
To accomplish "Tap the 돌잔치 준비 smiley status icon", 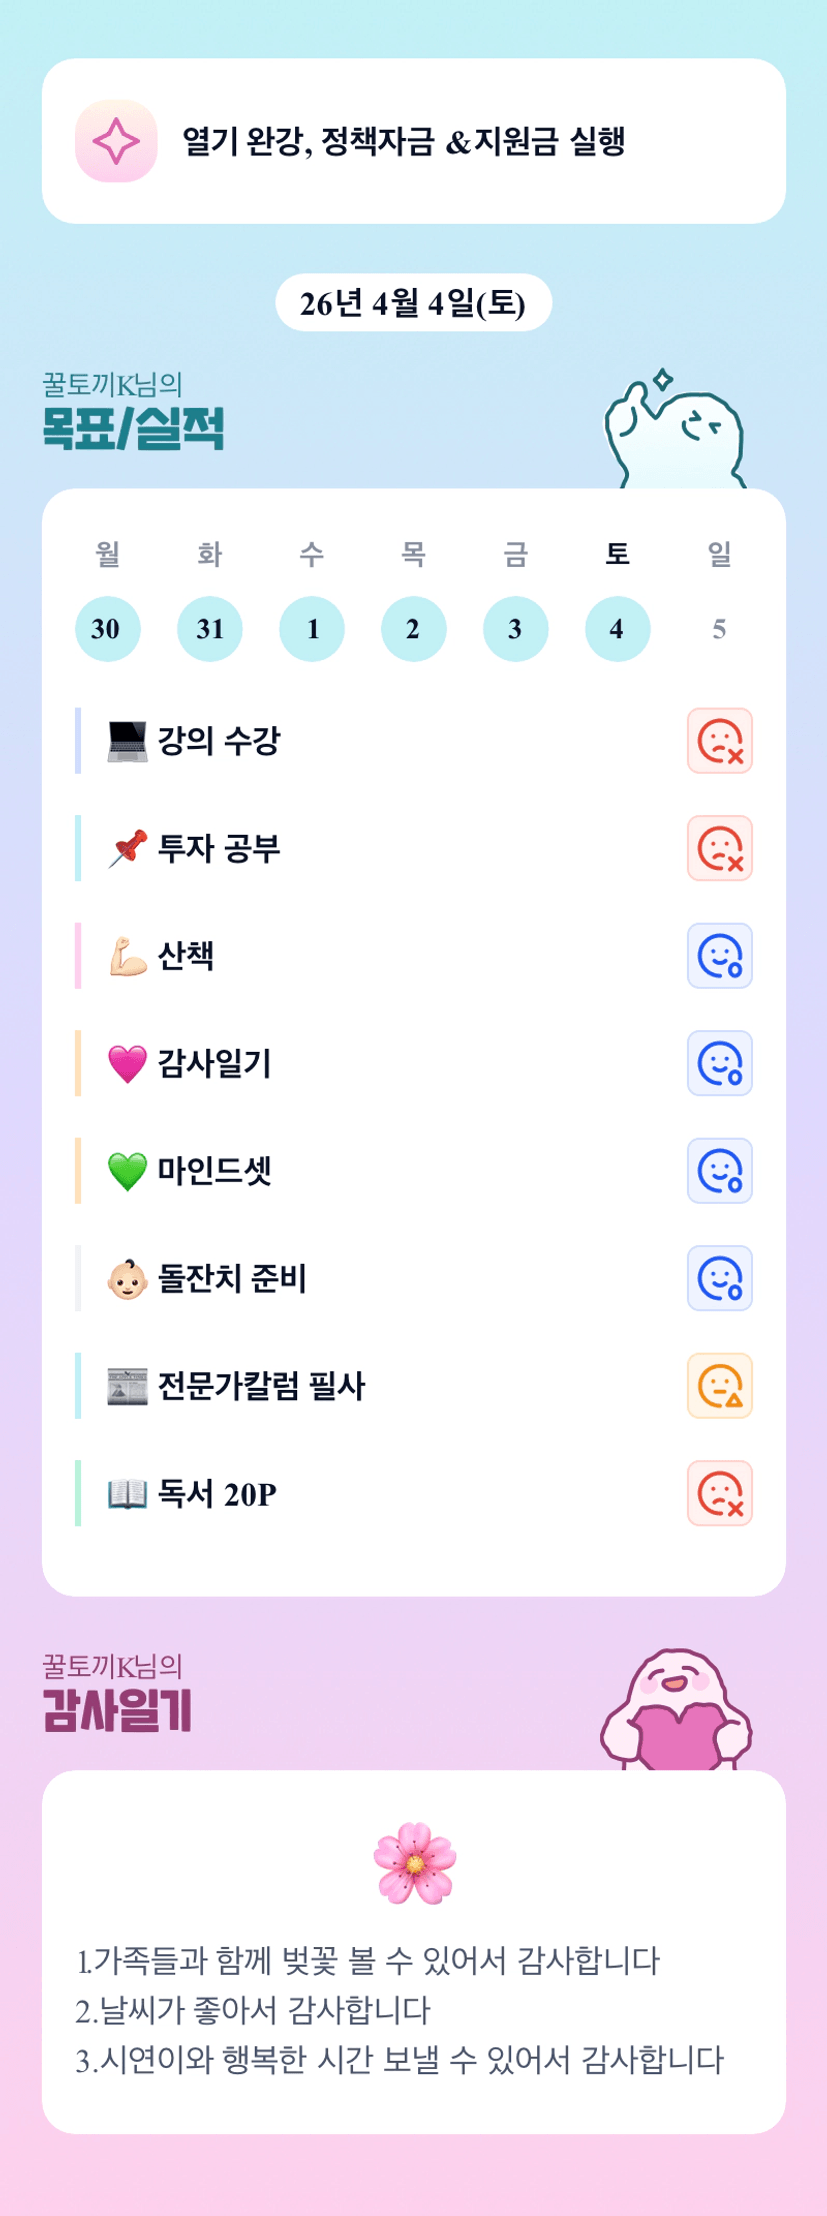I will [719, 1278].
